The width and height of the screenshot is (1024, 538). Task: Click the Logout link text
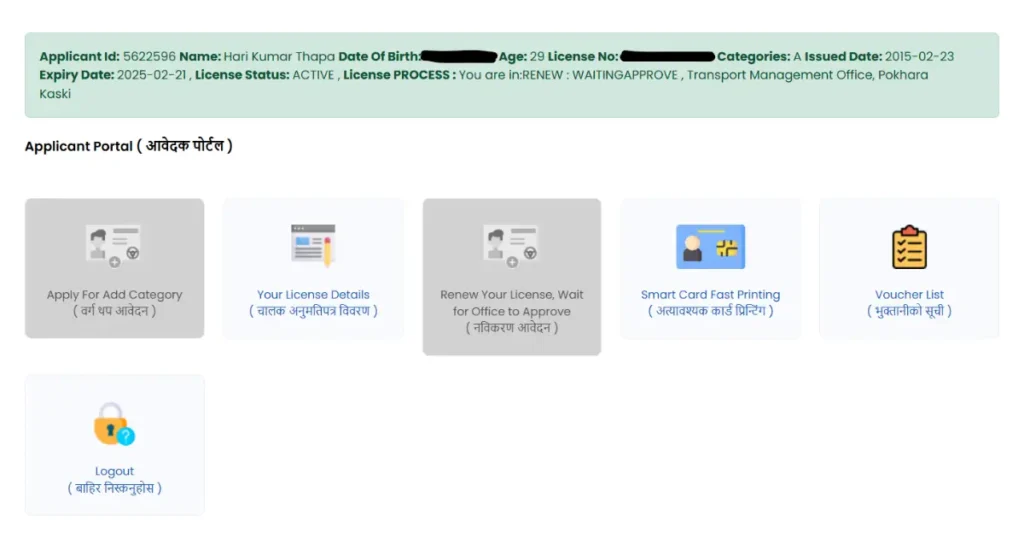[114, 471]
